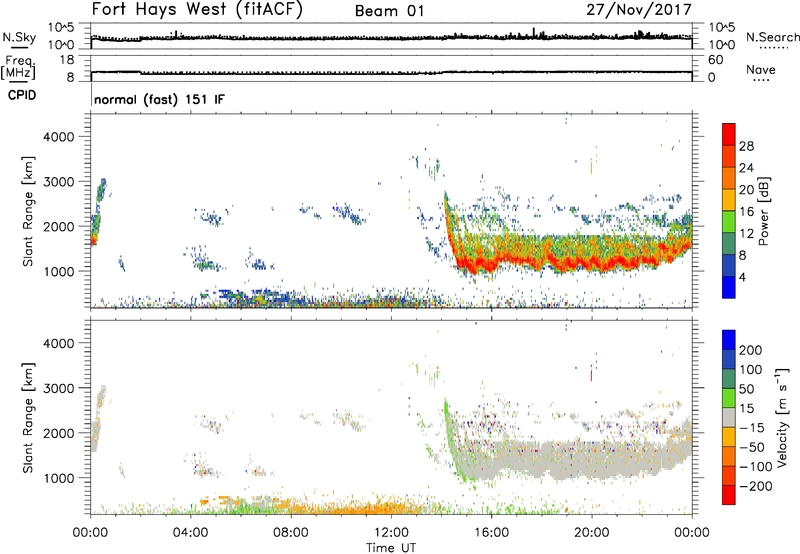
Task: Click the "Freq. [MHz]" axis label
Action: tap(18, 68)
